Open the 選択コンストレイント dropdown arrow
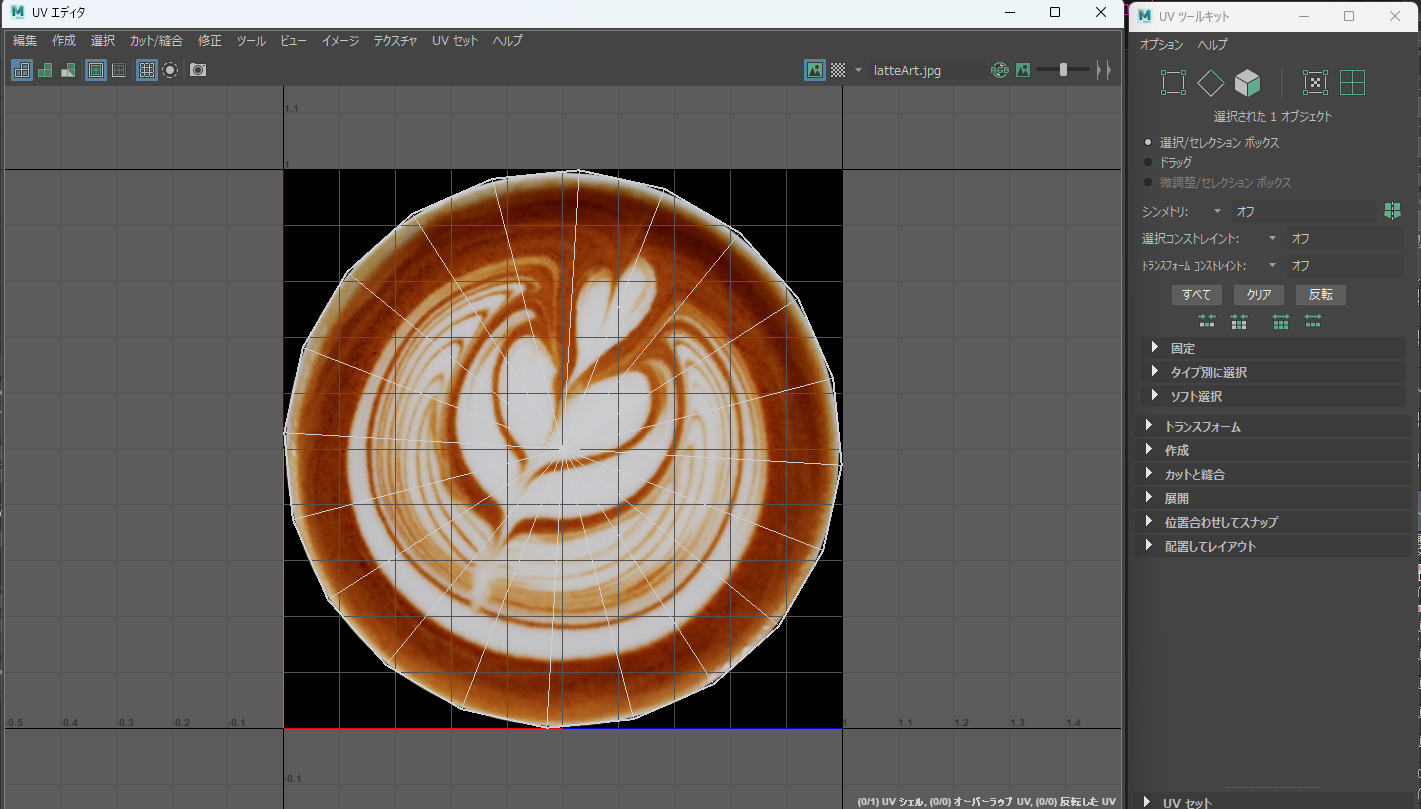Screen dimensions: 1421x809 [1272, 239]
